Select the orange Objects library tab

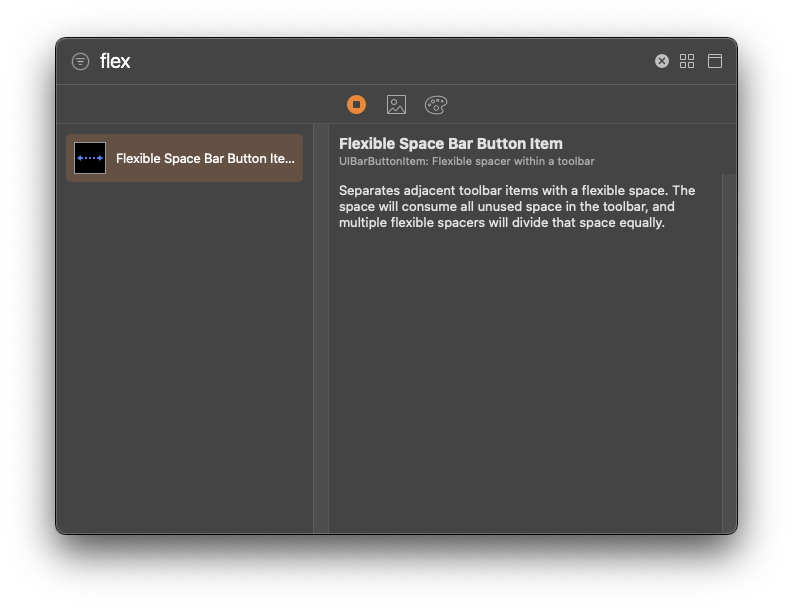point(357,105)
